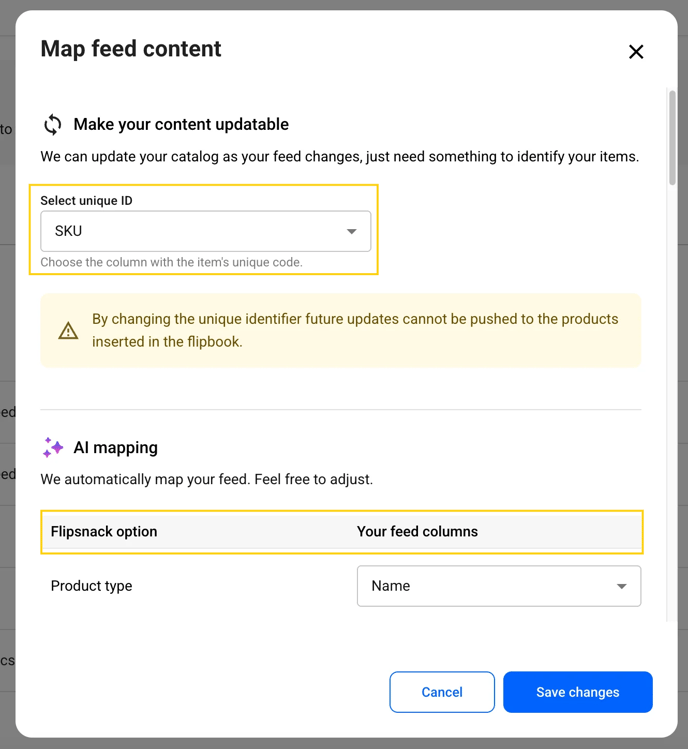Viewport: 688px width, 749px height.
Task: Click the AI mapping section heading
Action: pos(115,447)
